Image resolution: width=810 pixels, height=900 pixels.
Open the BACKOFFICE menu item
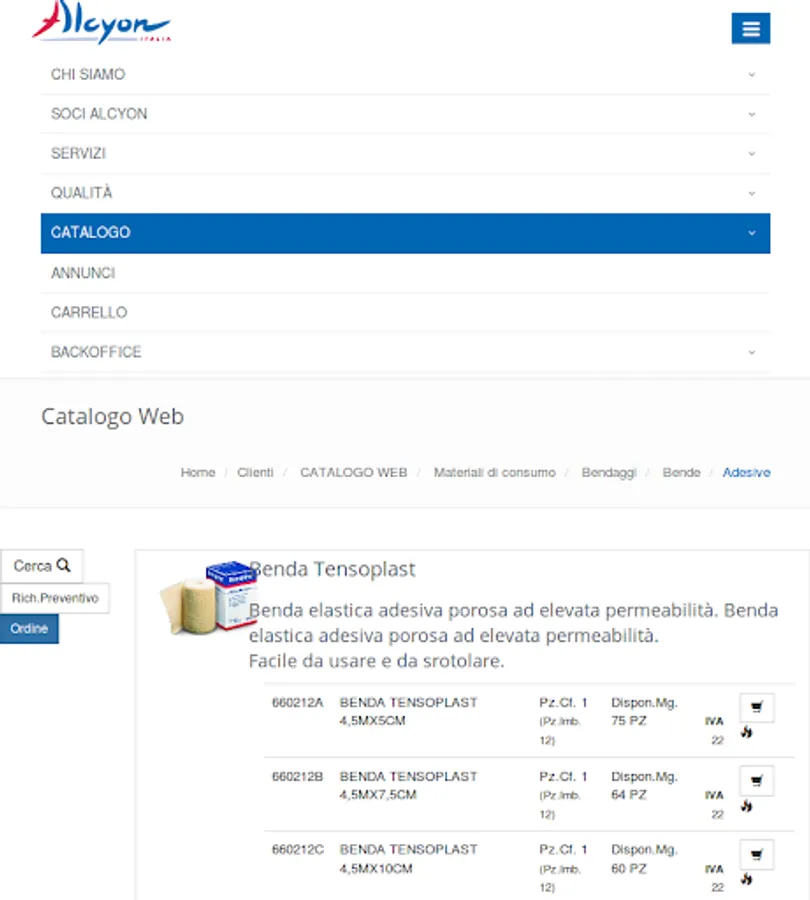[x=405, y=352]
